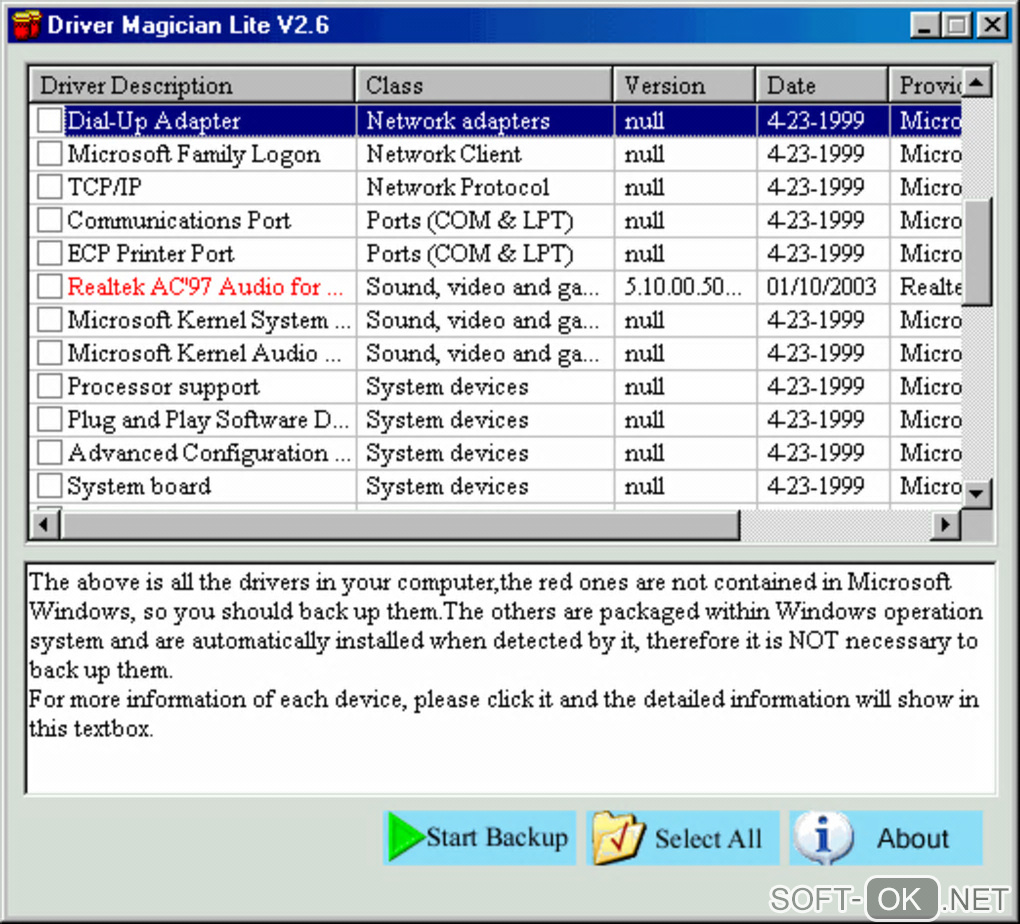This screenshot has height=924, width=1020.
Task: Click the Select All button label
Action: tap(708, 839)
